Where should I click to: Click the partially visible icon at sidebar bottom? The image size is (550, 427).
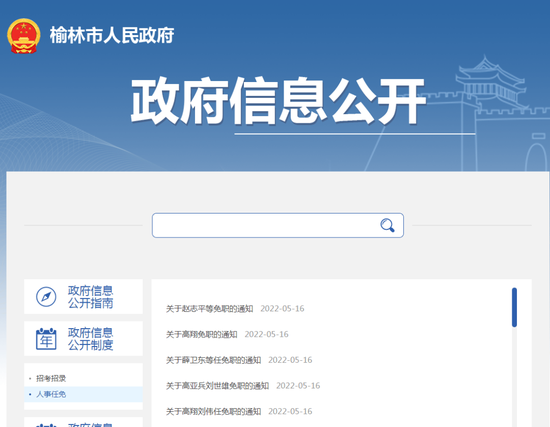coord(46,425)
